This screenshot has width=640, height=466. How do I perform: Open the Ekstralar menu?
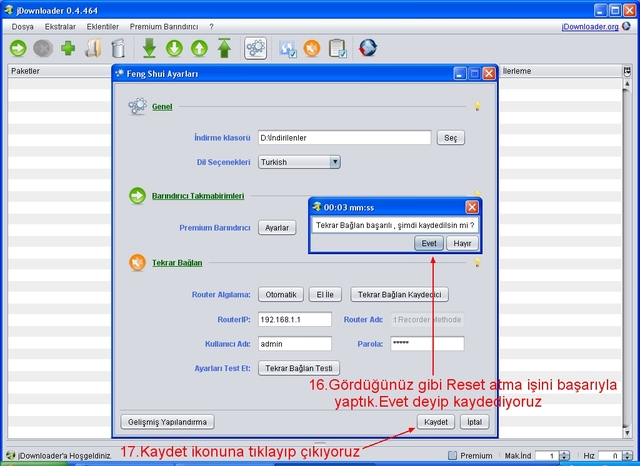(x=60, y=27)
